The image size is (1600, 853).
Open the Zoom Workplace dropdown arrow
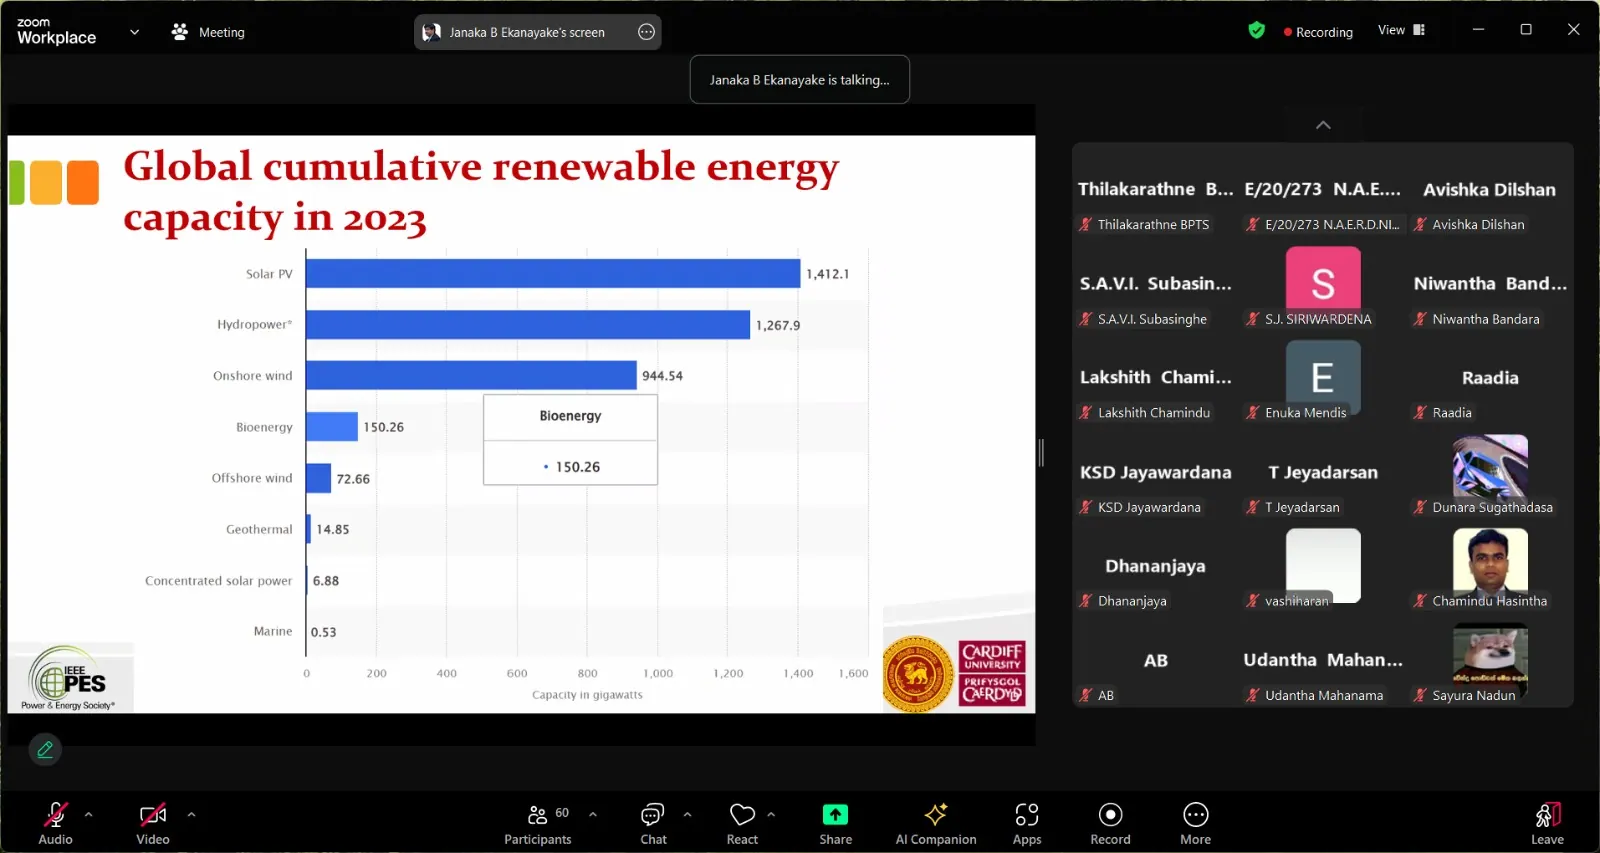(x=135, y=32)
